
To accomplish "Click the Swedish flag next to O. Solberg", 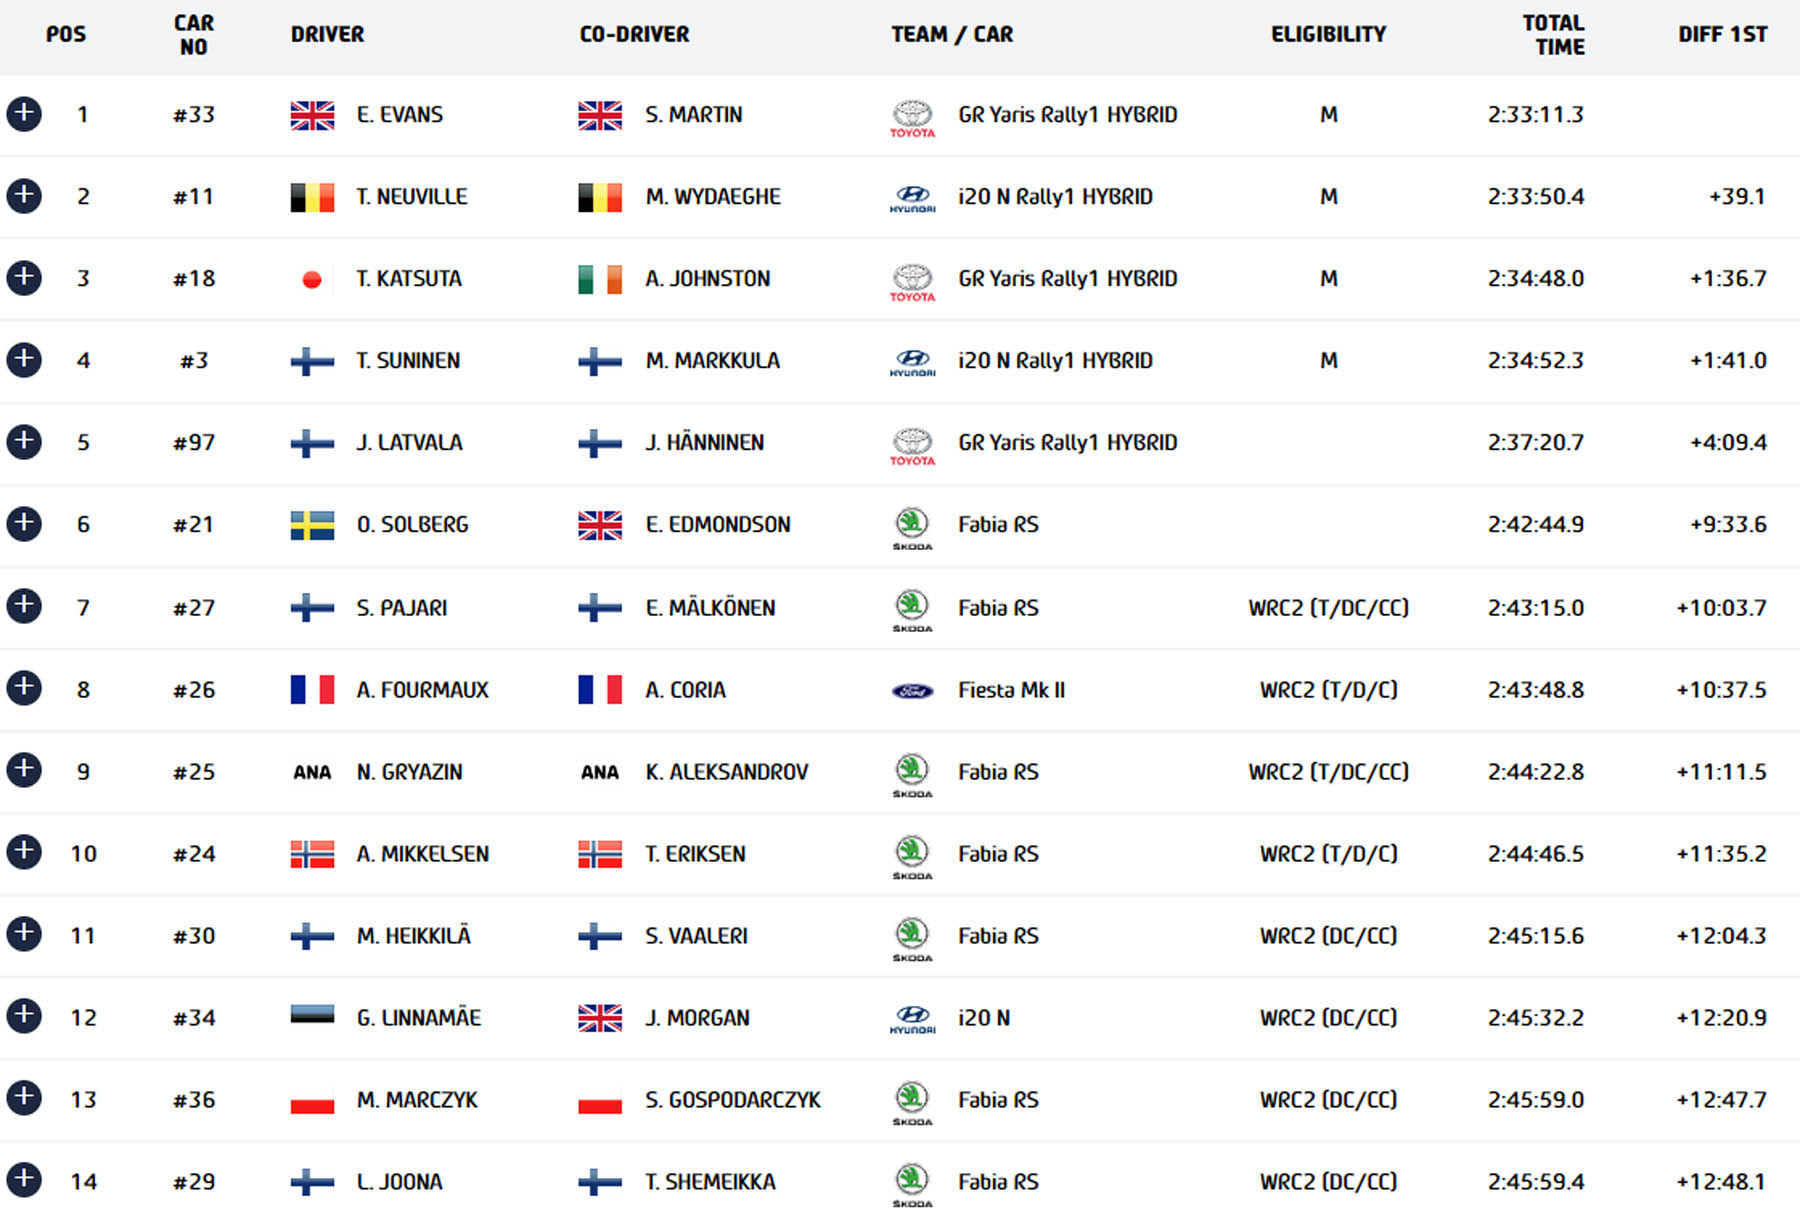I will pyautogui.click(x=312, y=525).
